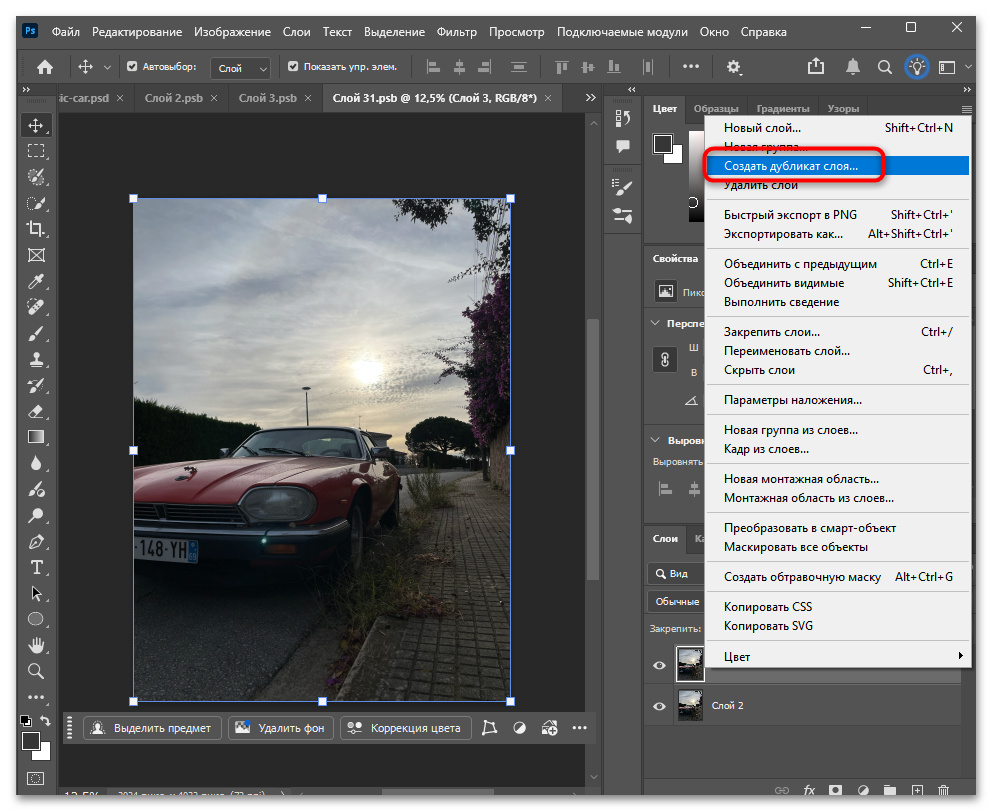Select the Rectangular Marquee tool

[36, 151]
